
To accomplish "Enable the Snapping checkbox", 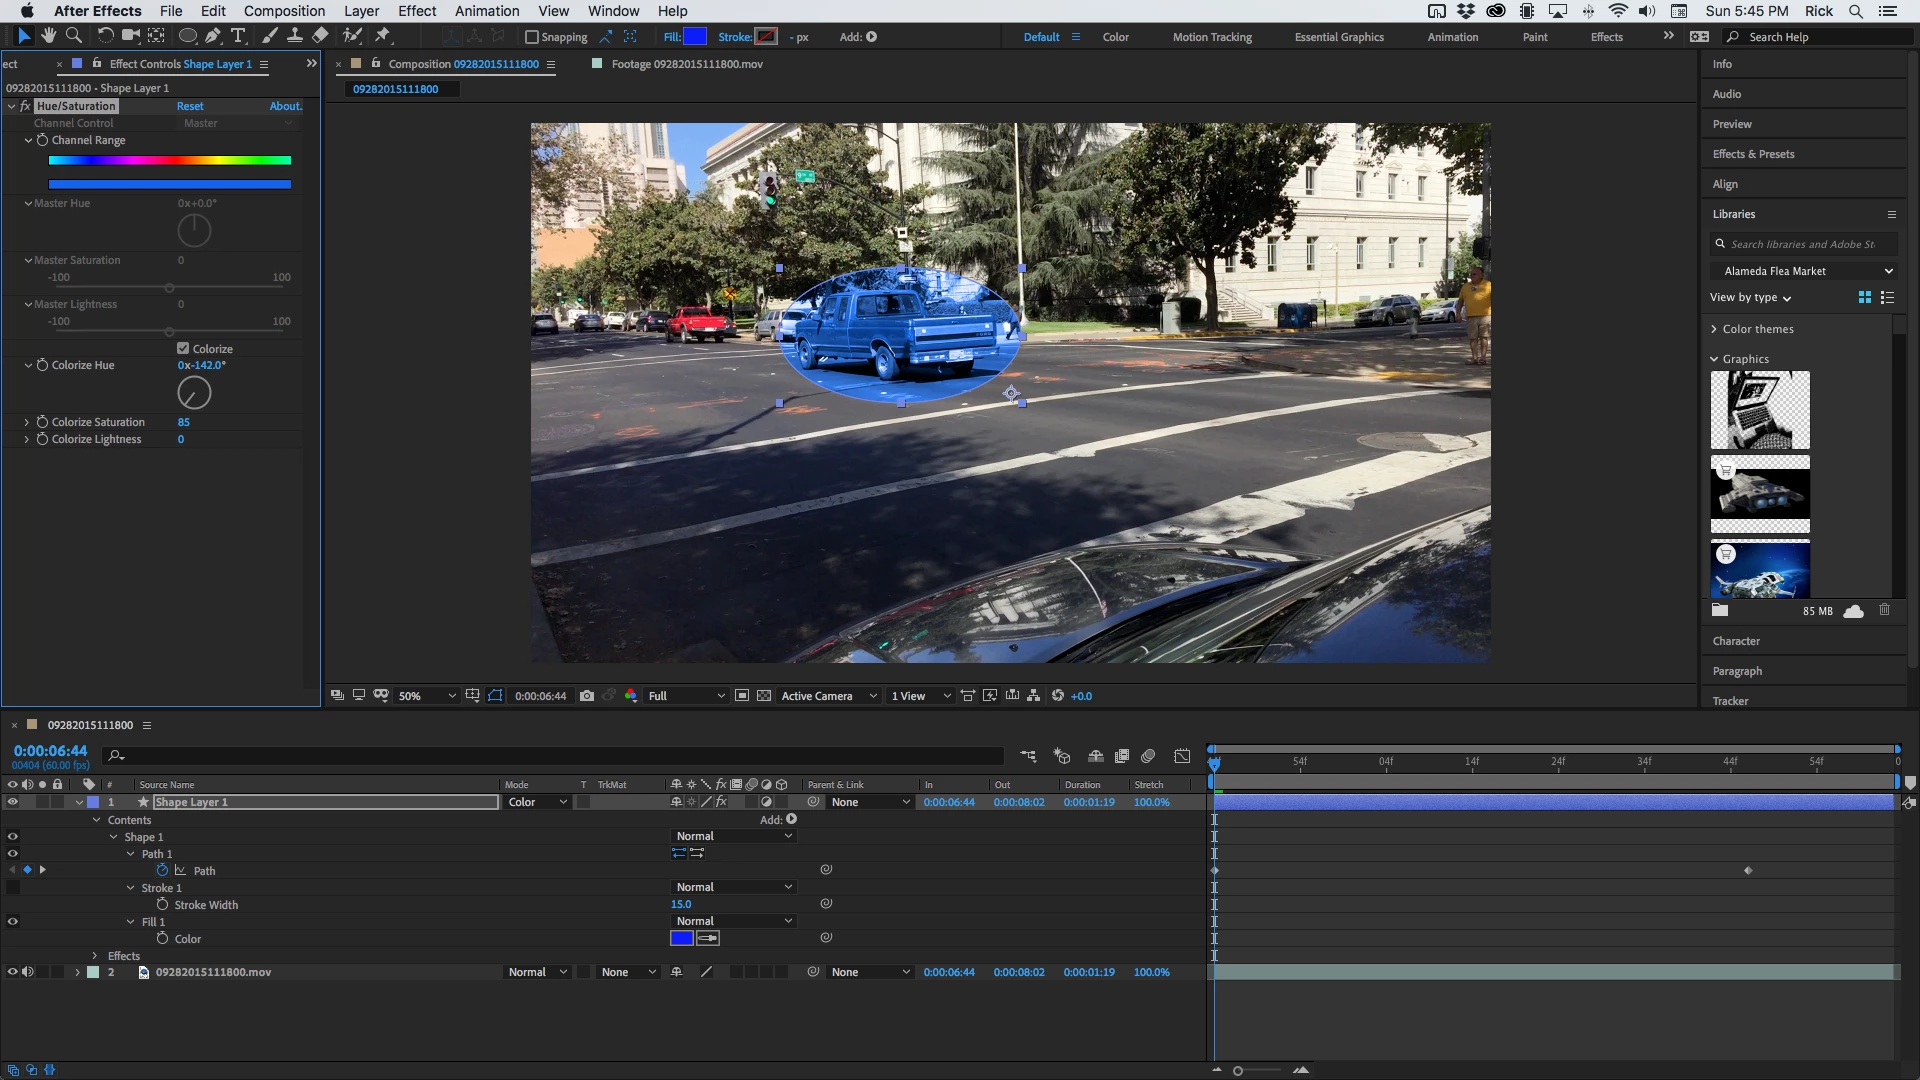I will coord(532,37).
